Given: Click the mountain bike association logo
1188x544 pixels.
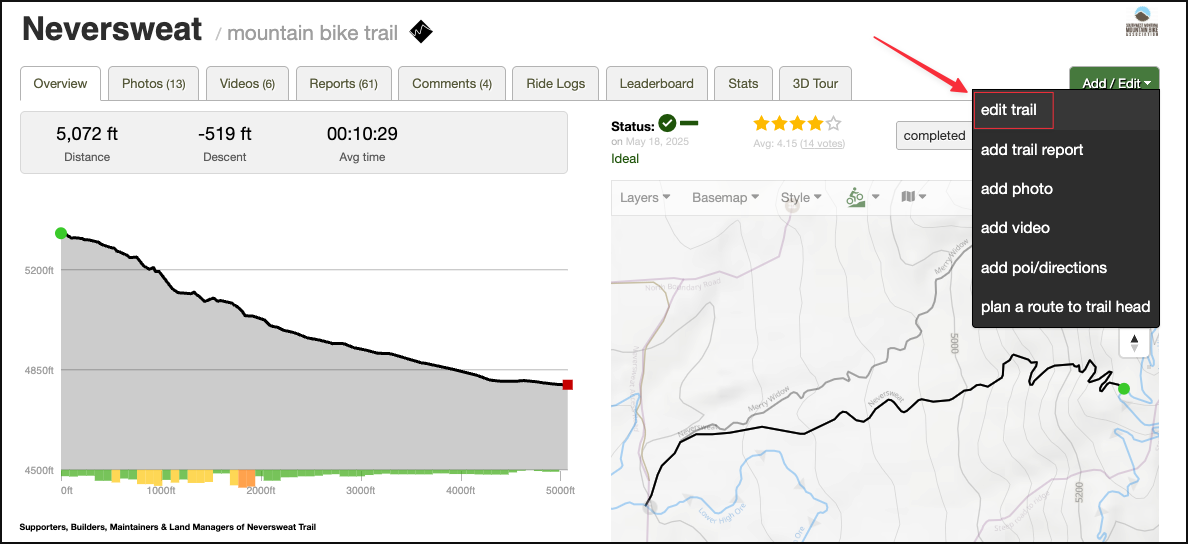Looking at the screenshot, I should [x=1141, y=30].
